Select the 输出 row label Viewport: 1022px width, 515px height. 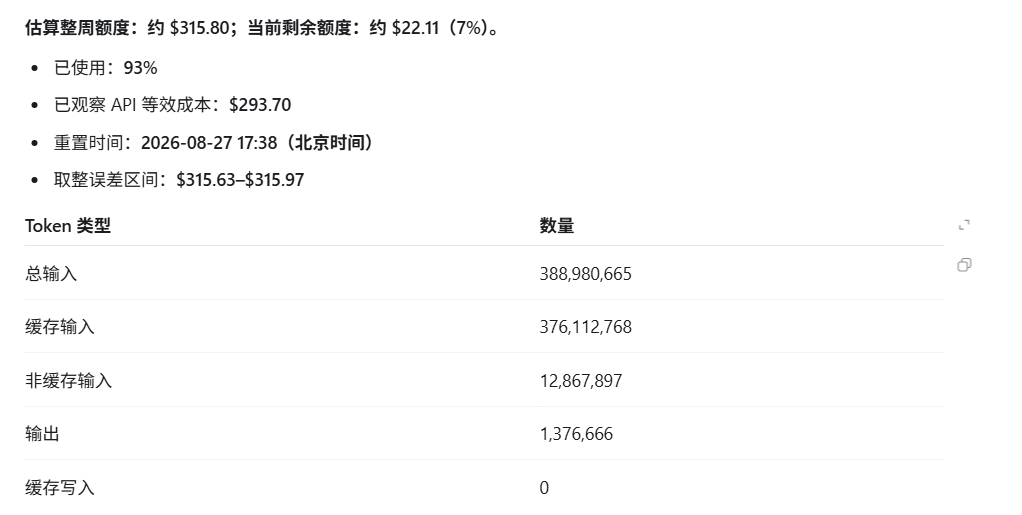pyautogui.click(x=42, y=434)
